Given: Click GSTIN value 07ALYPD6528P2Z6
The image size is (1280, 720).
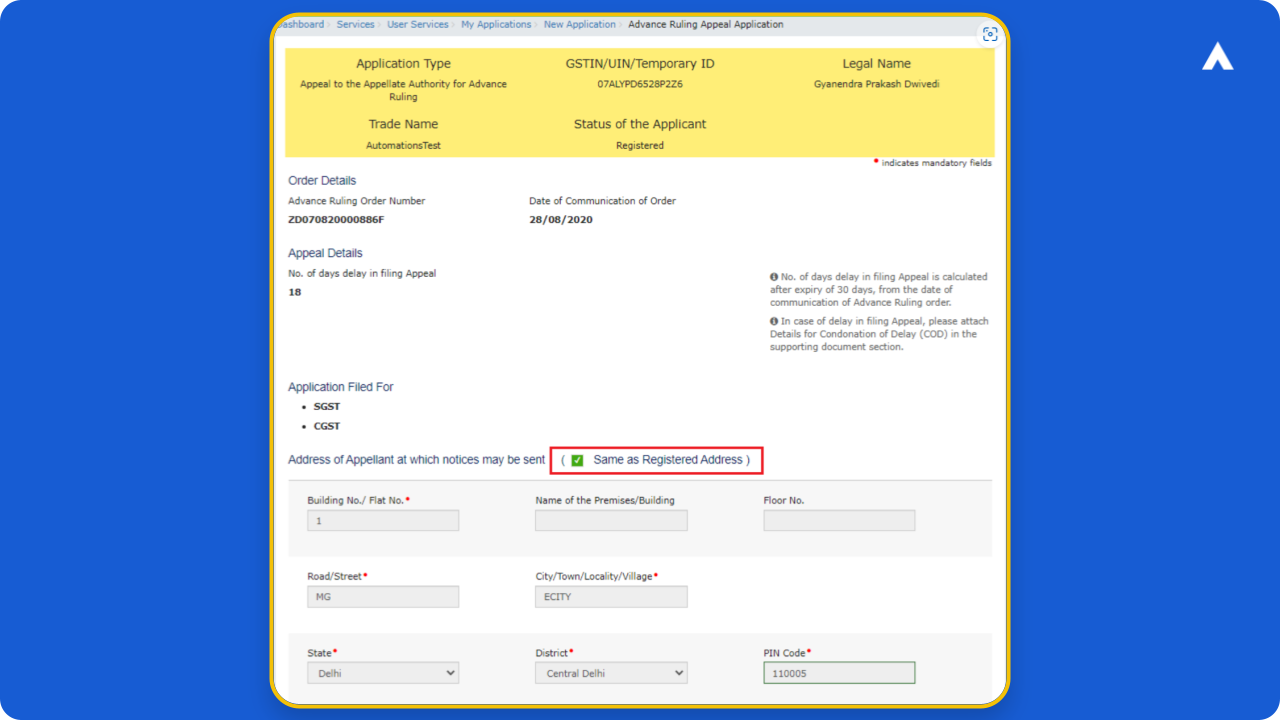Looking at the screenshot, I should coord(640,84).
